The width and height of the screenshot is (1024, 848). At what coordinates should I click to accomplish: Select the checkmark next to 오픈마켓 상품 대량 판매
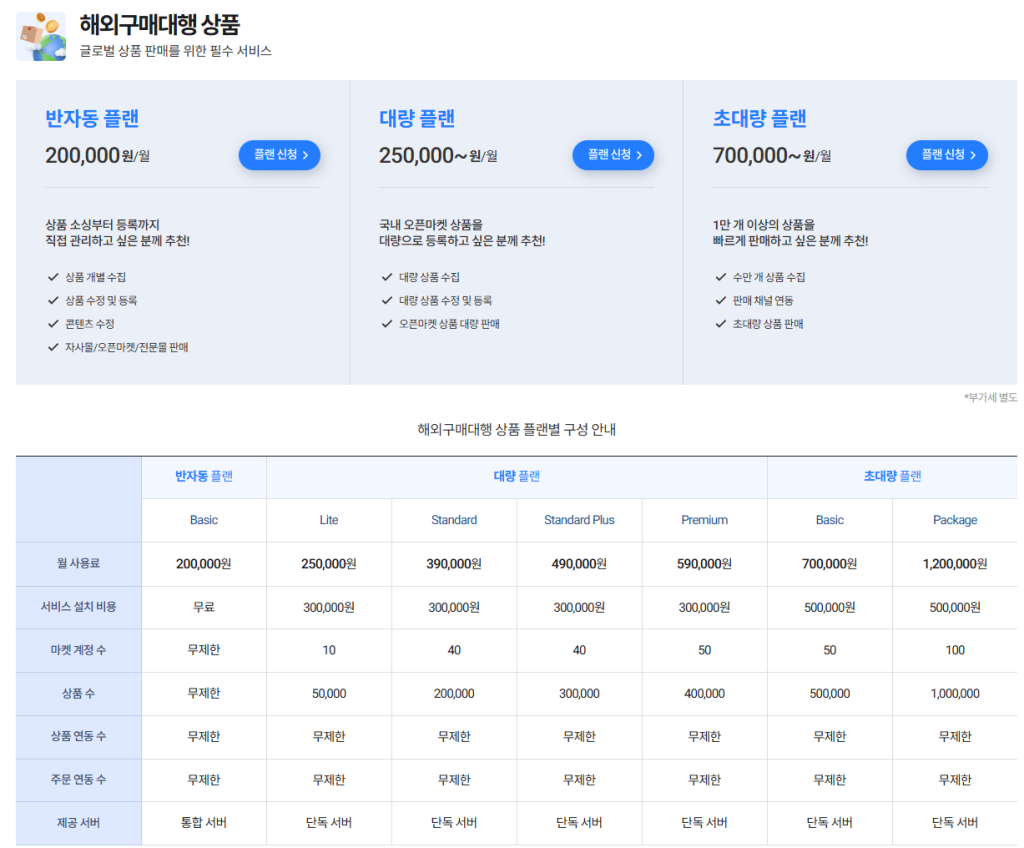[x=387, y=324]
